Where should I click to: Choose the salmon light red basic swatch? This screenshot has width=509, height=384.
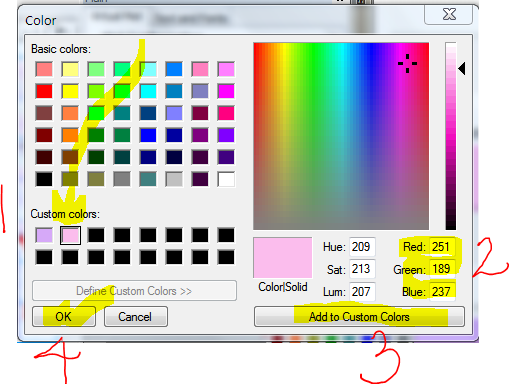[44, 69]
